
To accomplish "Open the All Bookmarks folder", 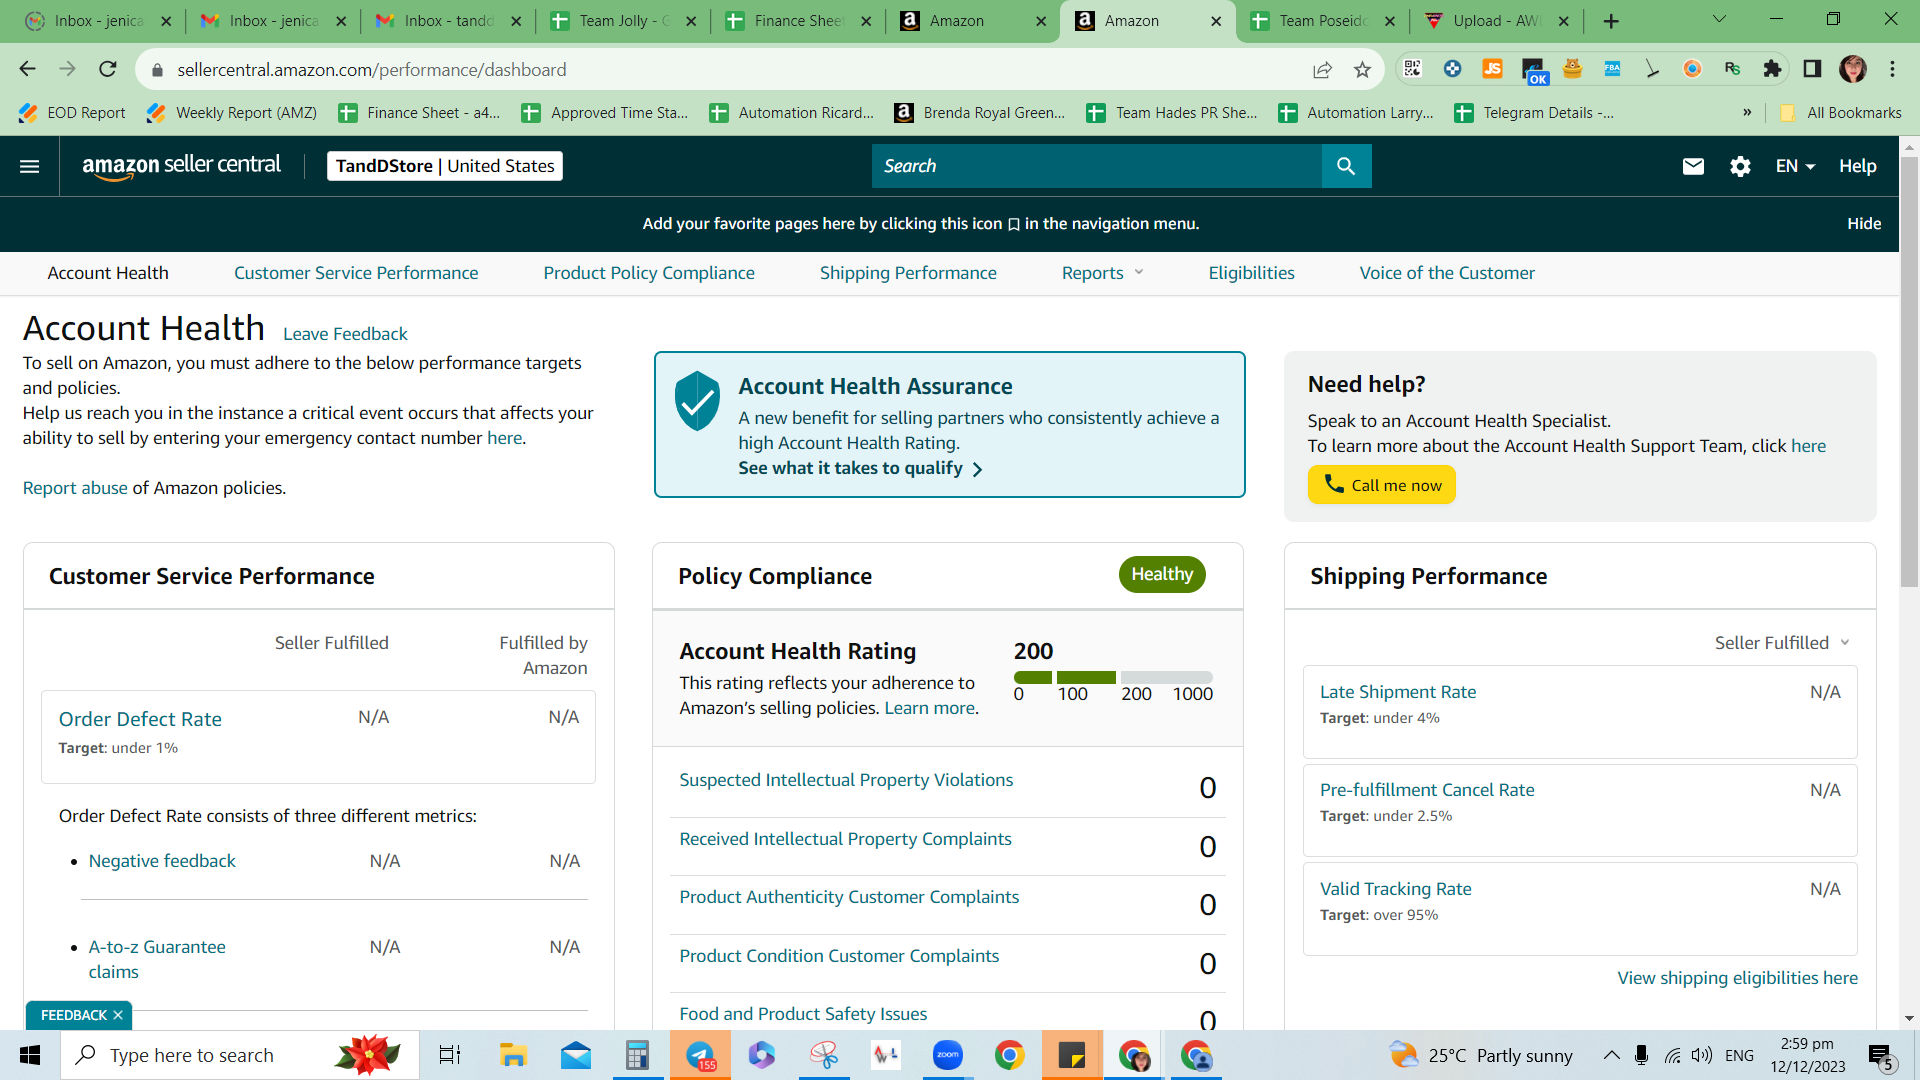I will tap(1841, 113).
